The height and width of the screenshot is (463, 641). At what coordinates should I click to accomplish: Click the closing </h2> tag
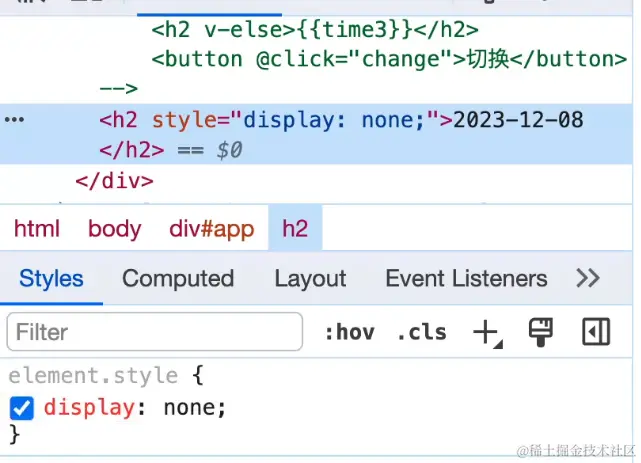click(132, 150)
